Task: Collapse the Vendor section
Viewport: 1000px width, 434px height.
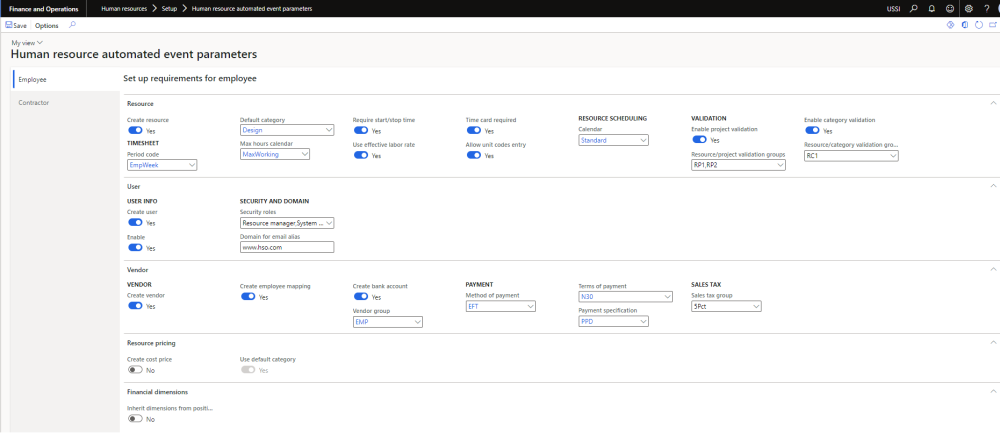Action: [992, 269]
